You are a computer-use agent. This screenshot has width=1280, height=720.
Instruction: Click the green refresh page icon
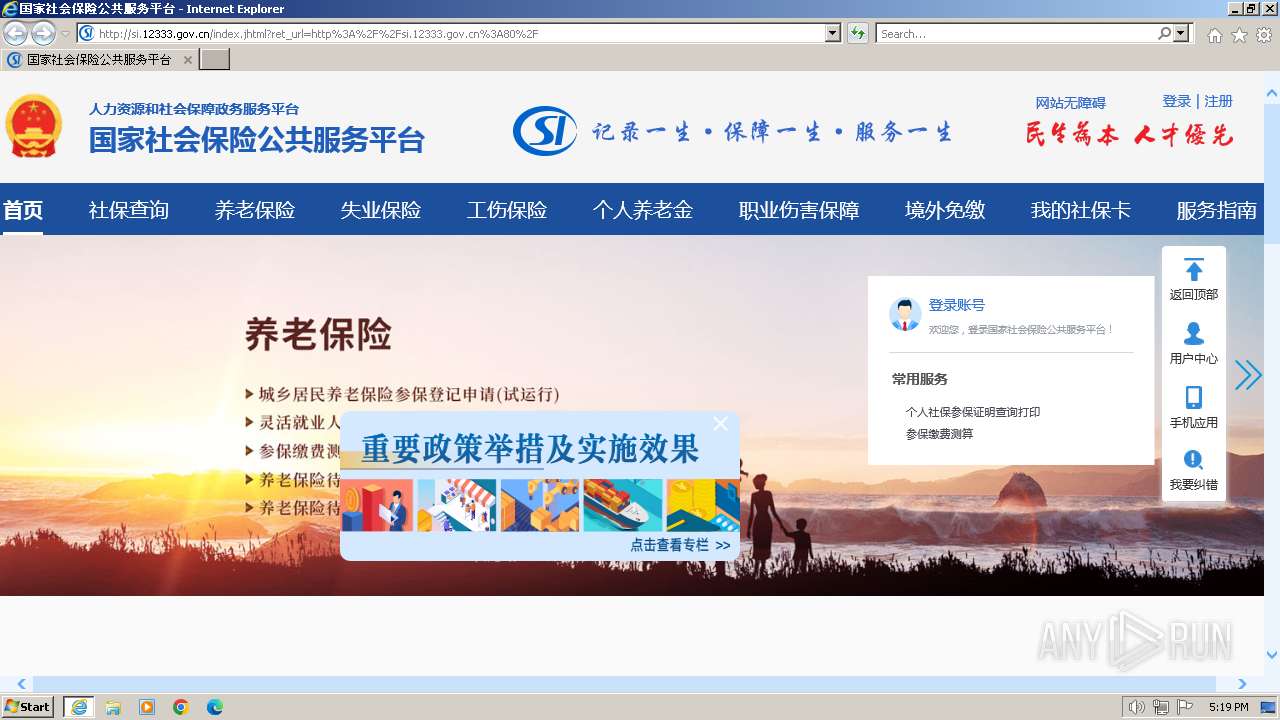coord(858,33)
